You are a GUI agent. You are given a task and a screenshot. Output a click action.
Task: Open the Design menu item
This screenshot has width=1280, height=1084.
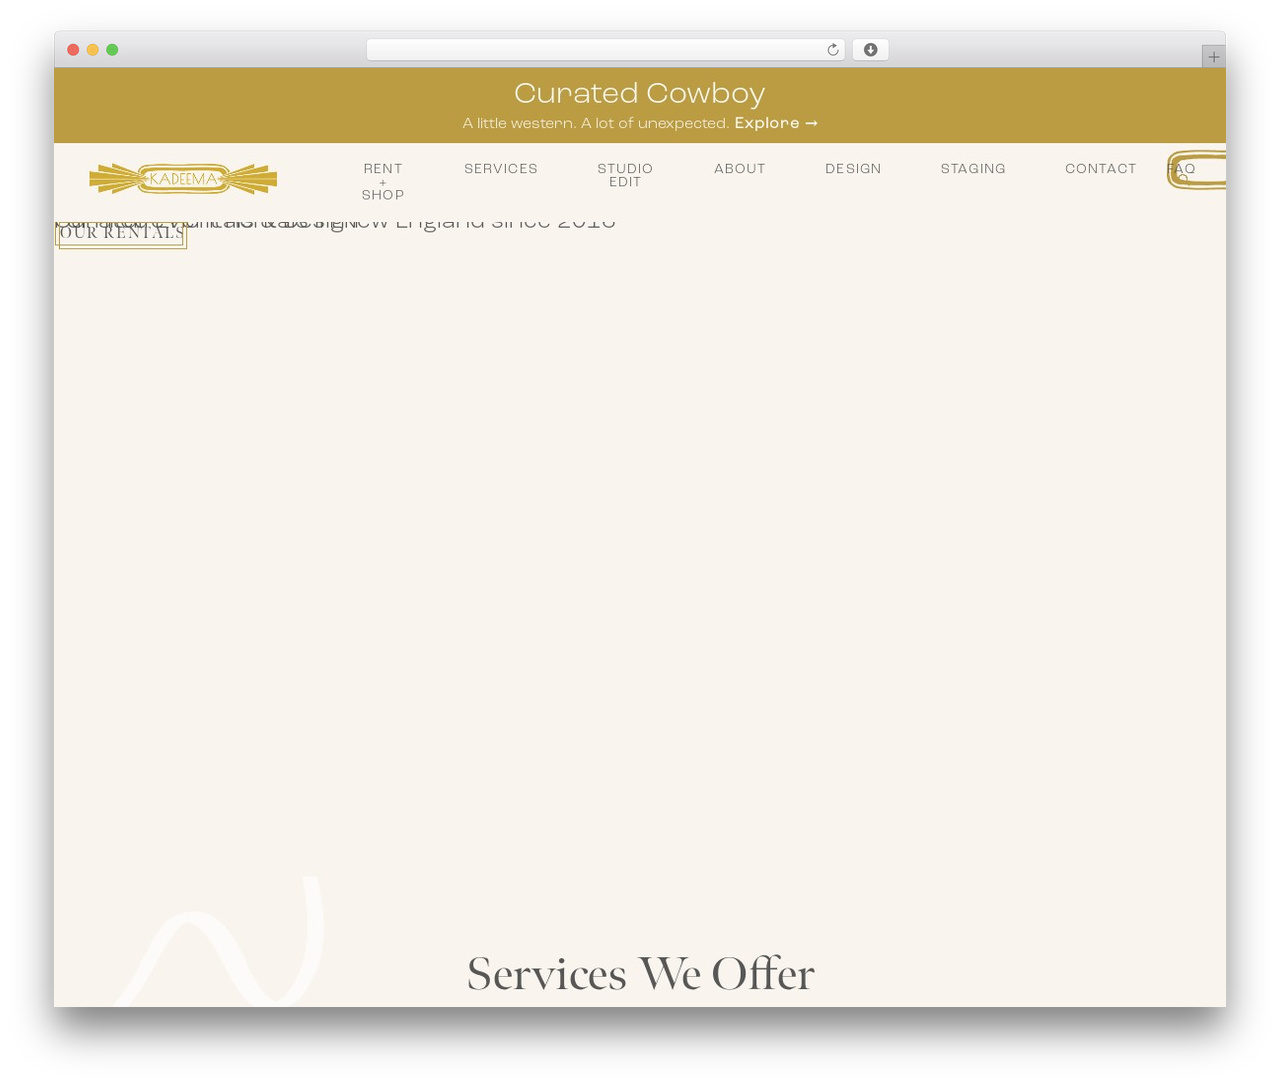click(853, 169)
